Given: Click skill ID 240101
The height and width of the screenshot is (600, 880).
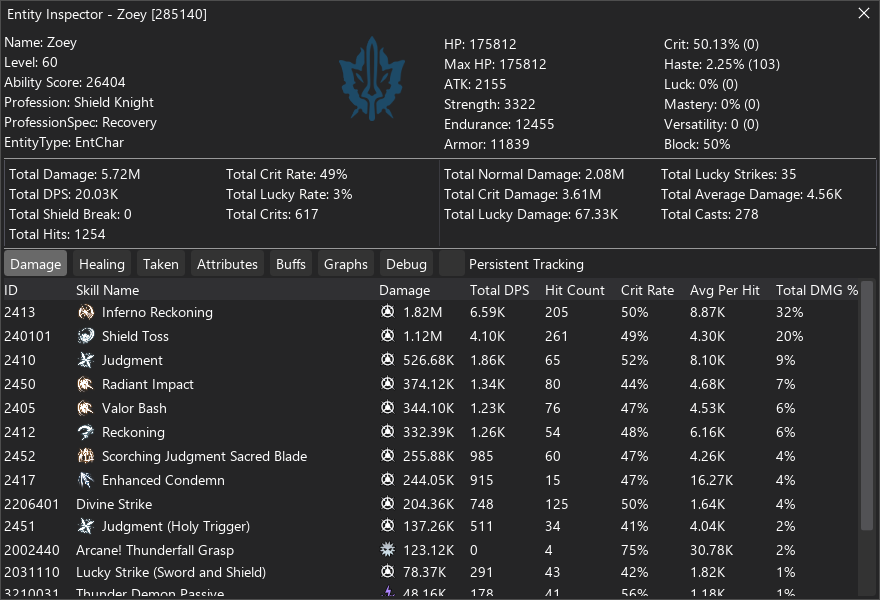Looking at the screenshot, I should [28, 336].
